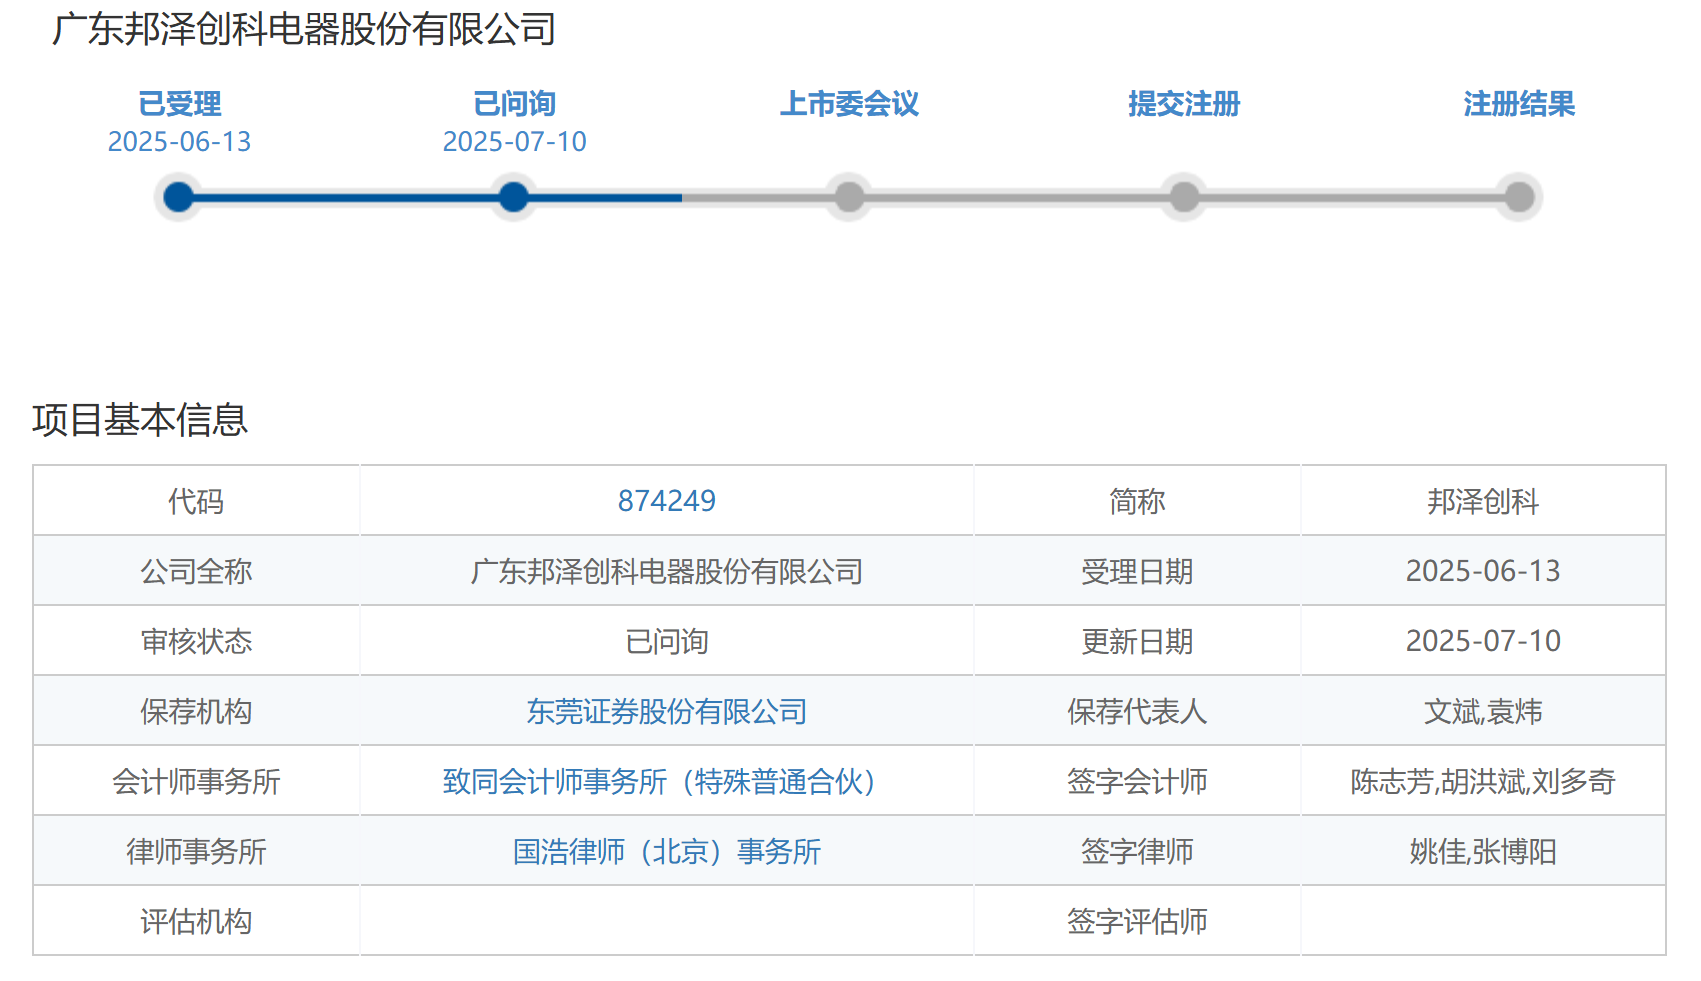Viewport: 1701px width, 981px height.
Task: Click the 更新日期 label cell
Action: pos(1137,641)
